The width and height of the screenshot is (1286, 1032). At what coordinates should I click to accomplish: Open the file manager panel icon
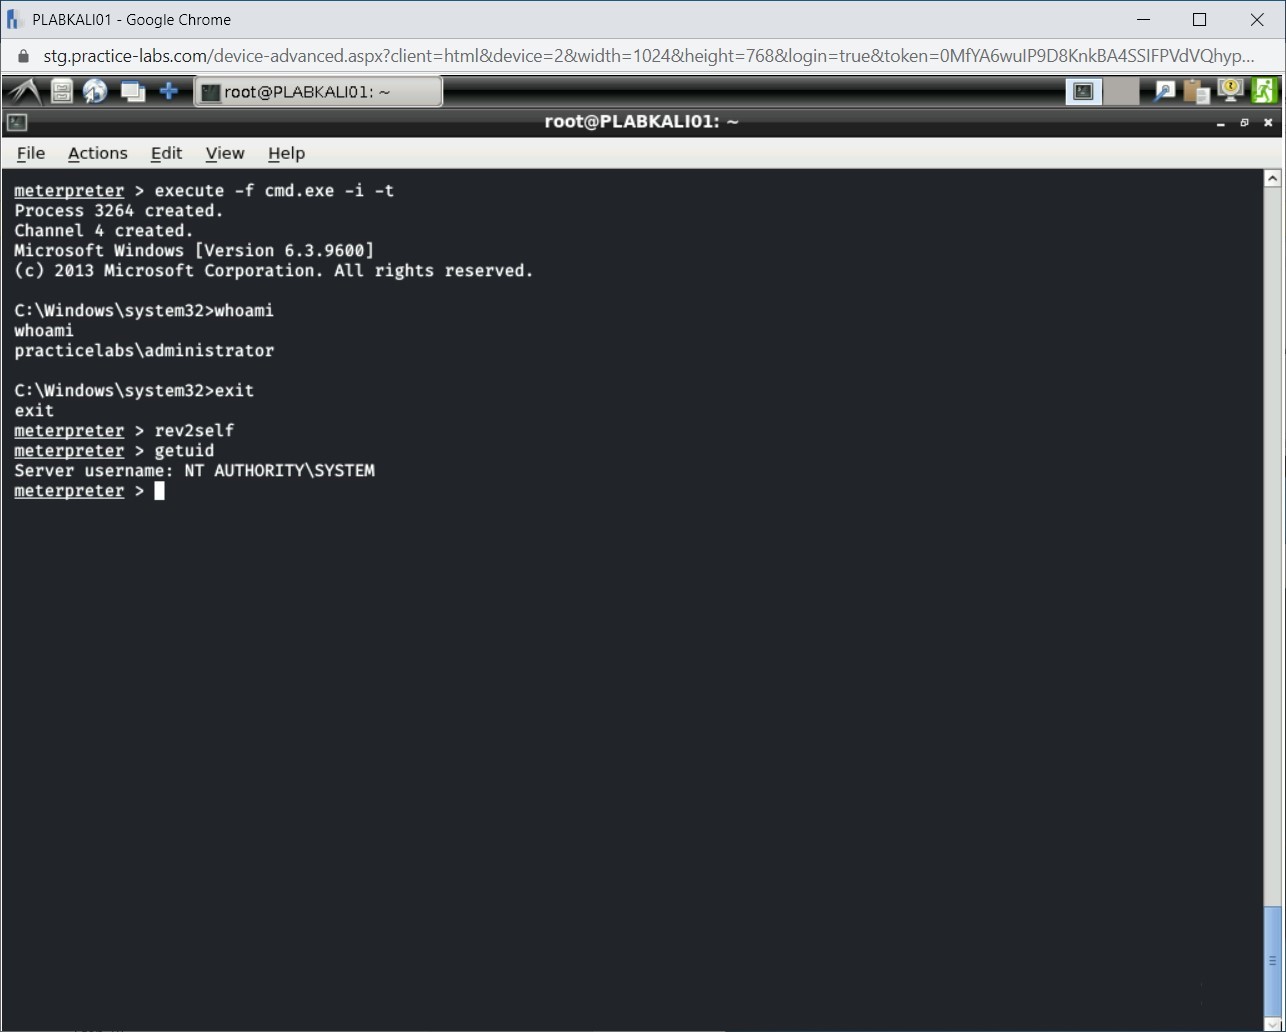[62, 92]
